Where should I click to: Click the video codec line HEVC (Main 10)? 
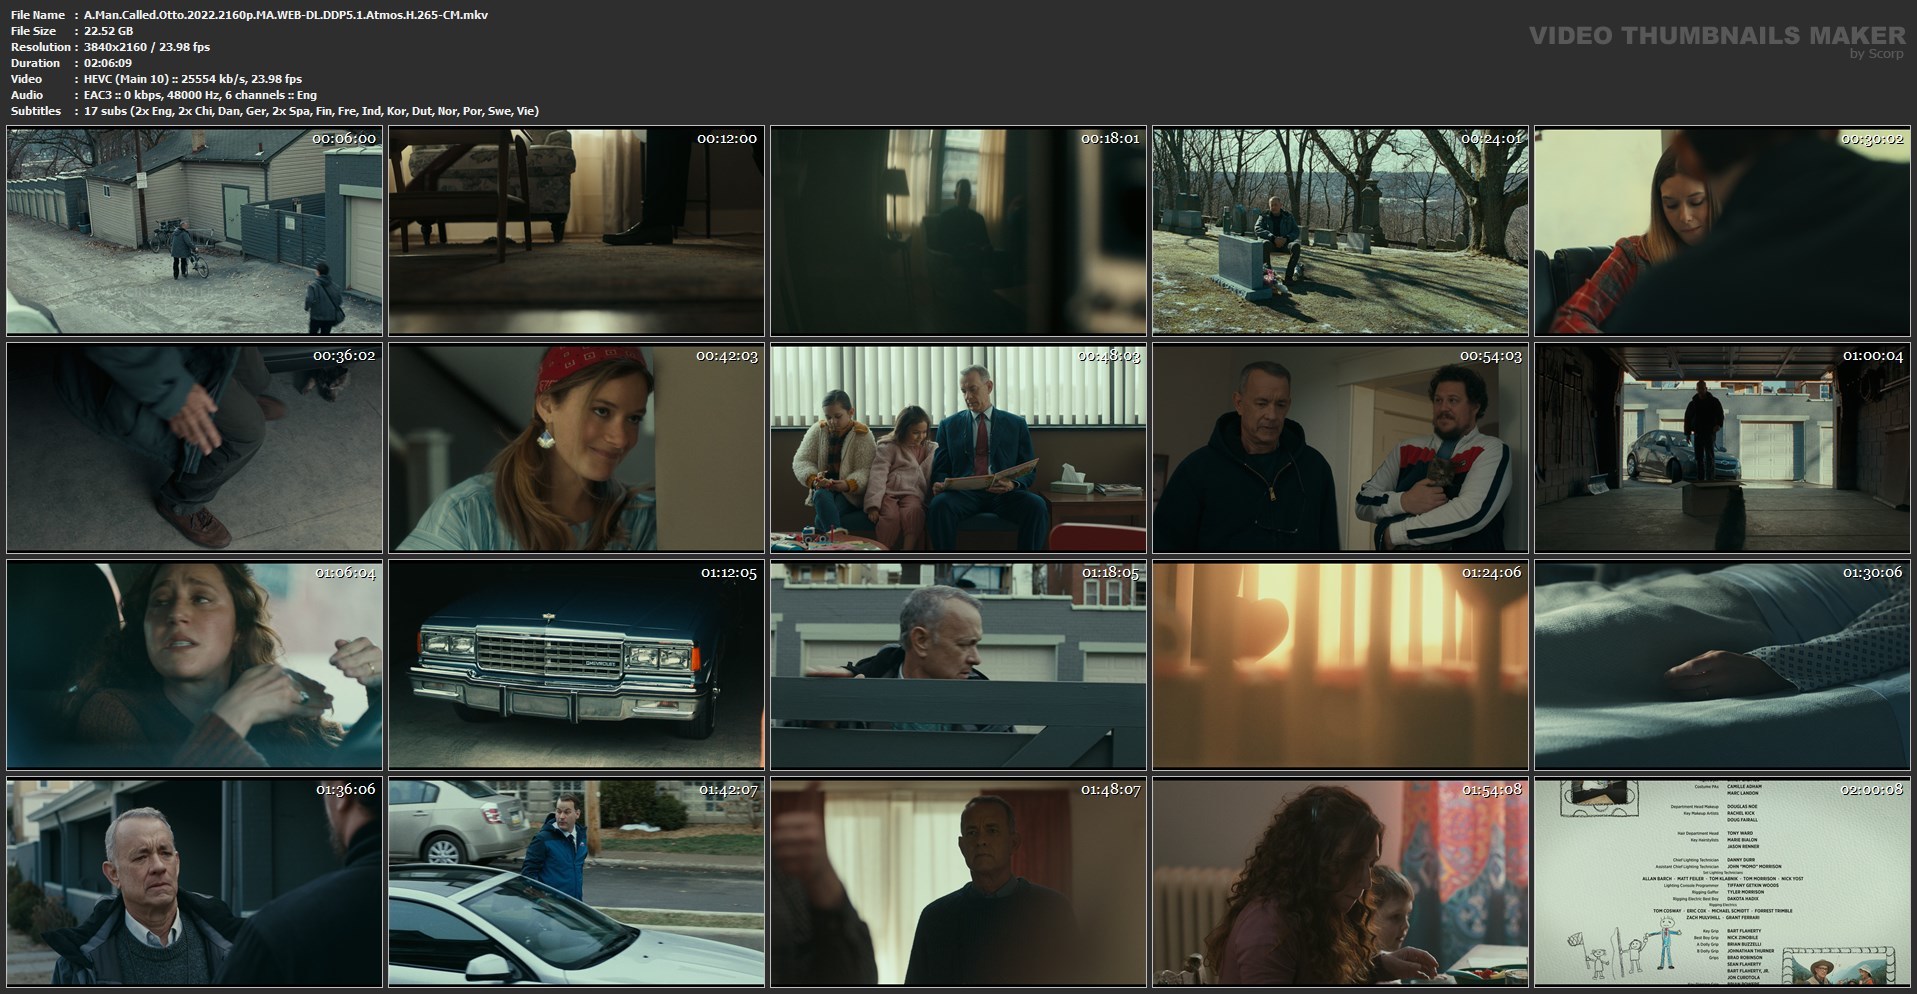coord(193,79)
